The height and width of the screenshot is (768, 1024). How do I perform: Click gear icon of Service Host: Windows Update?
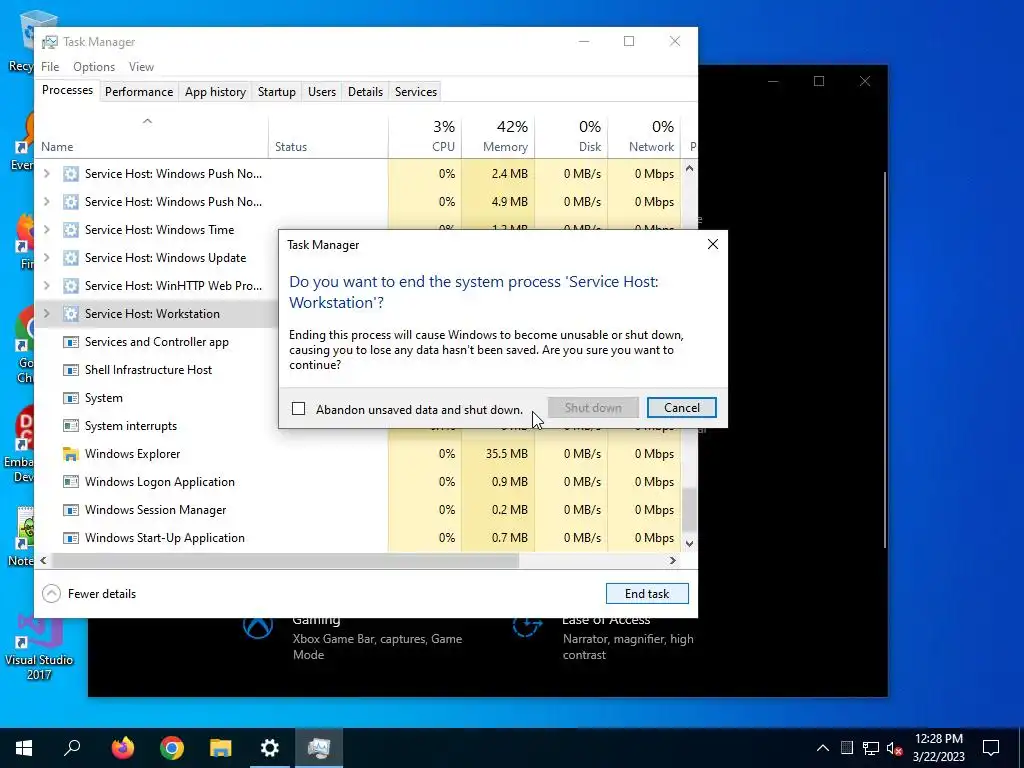point(71,257)
